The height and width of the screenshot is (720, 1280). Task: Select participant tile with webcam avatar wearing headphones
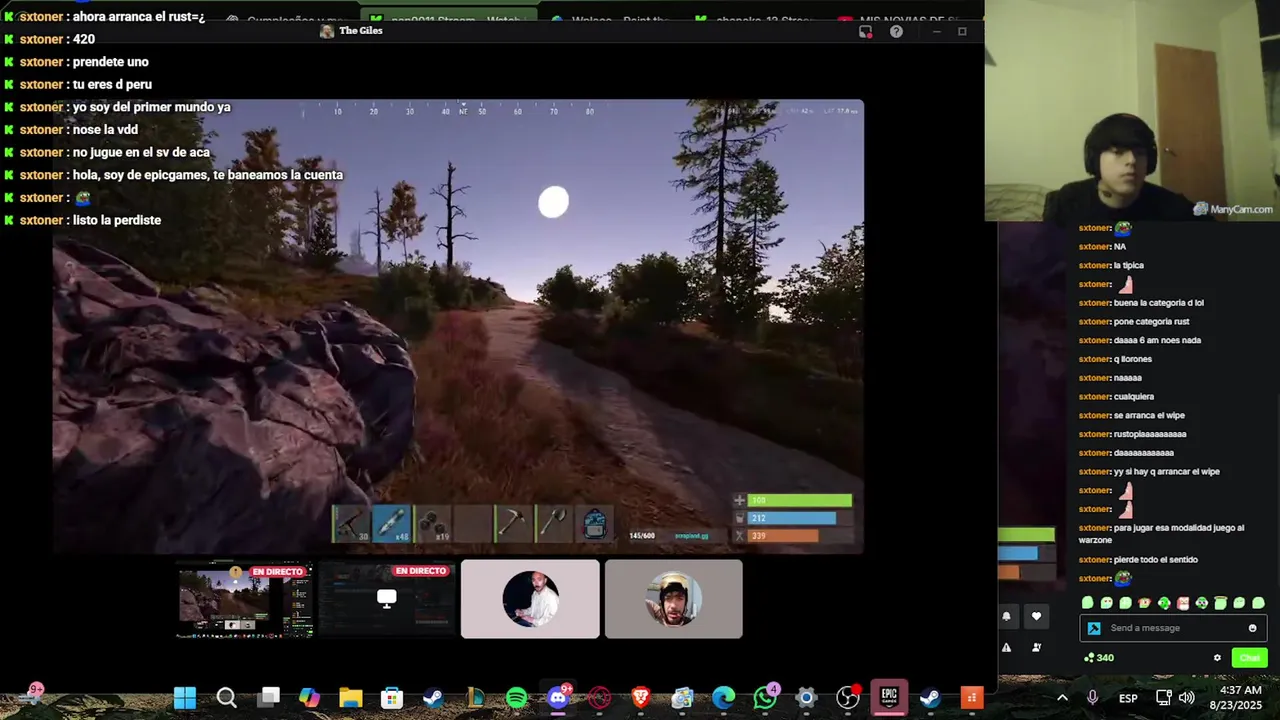pyautogui.click(x=674, y=598)
